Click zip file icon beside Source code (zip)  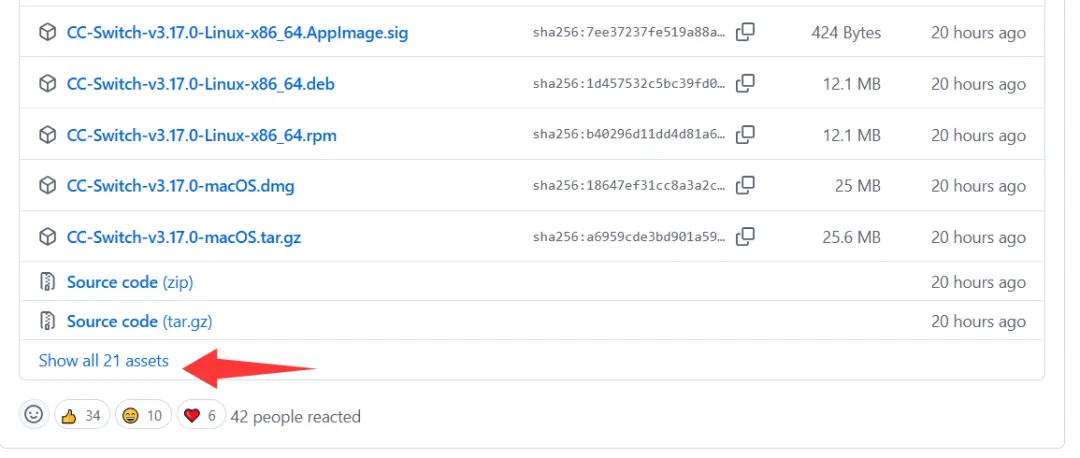[47, 282]
